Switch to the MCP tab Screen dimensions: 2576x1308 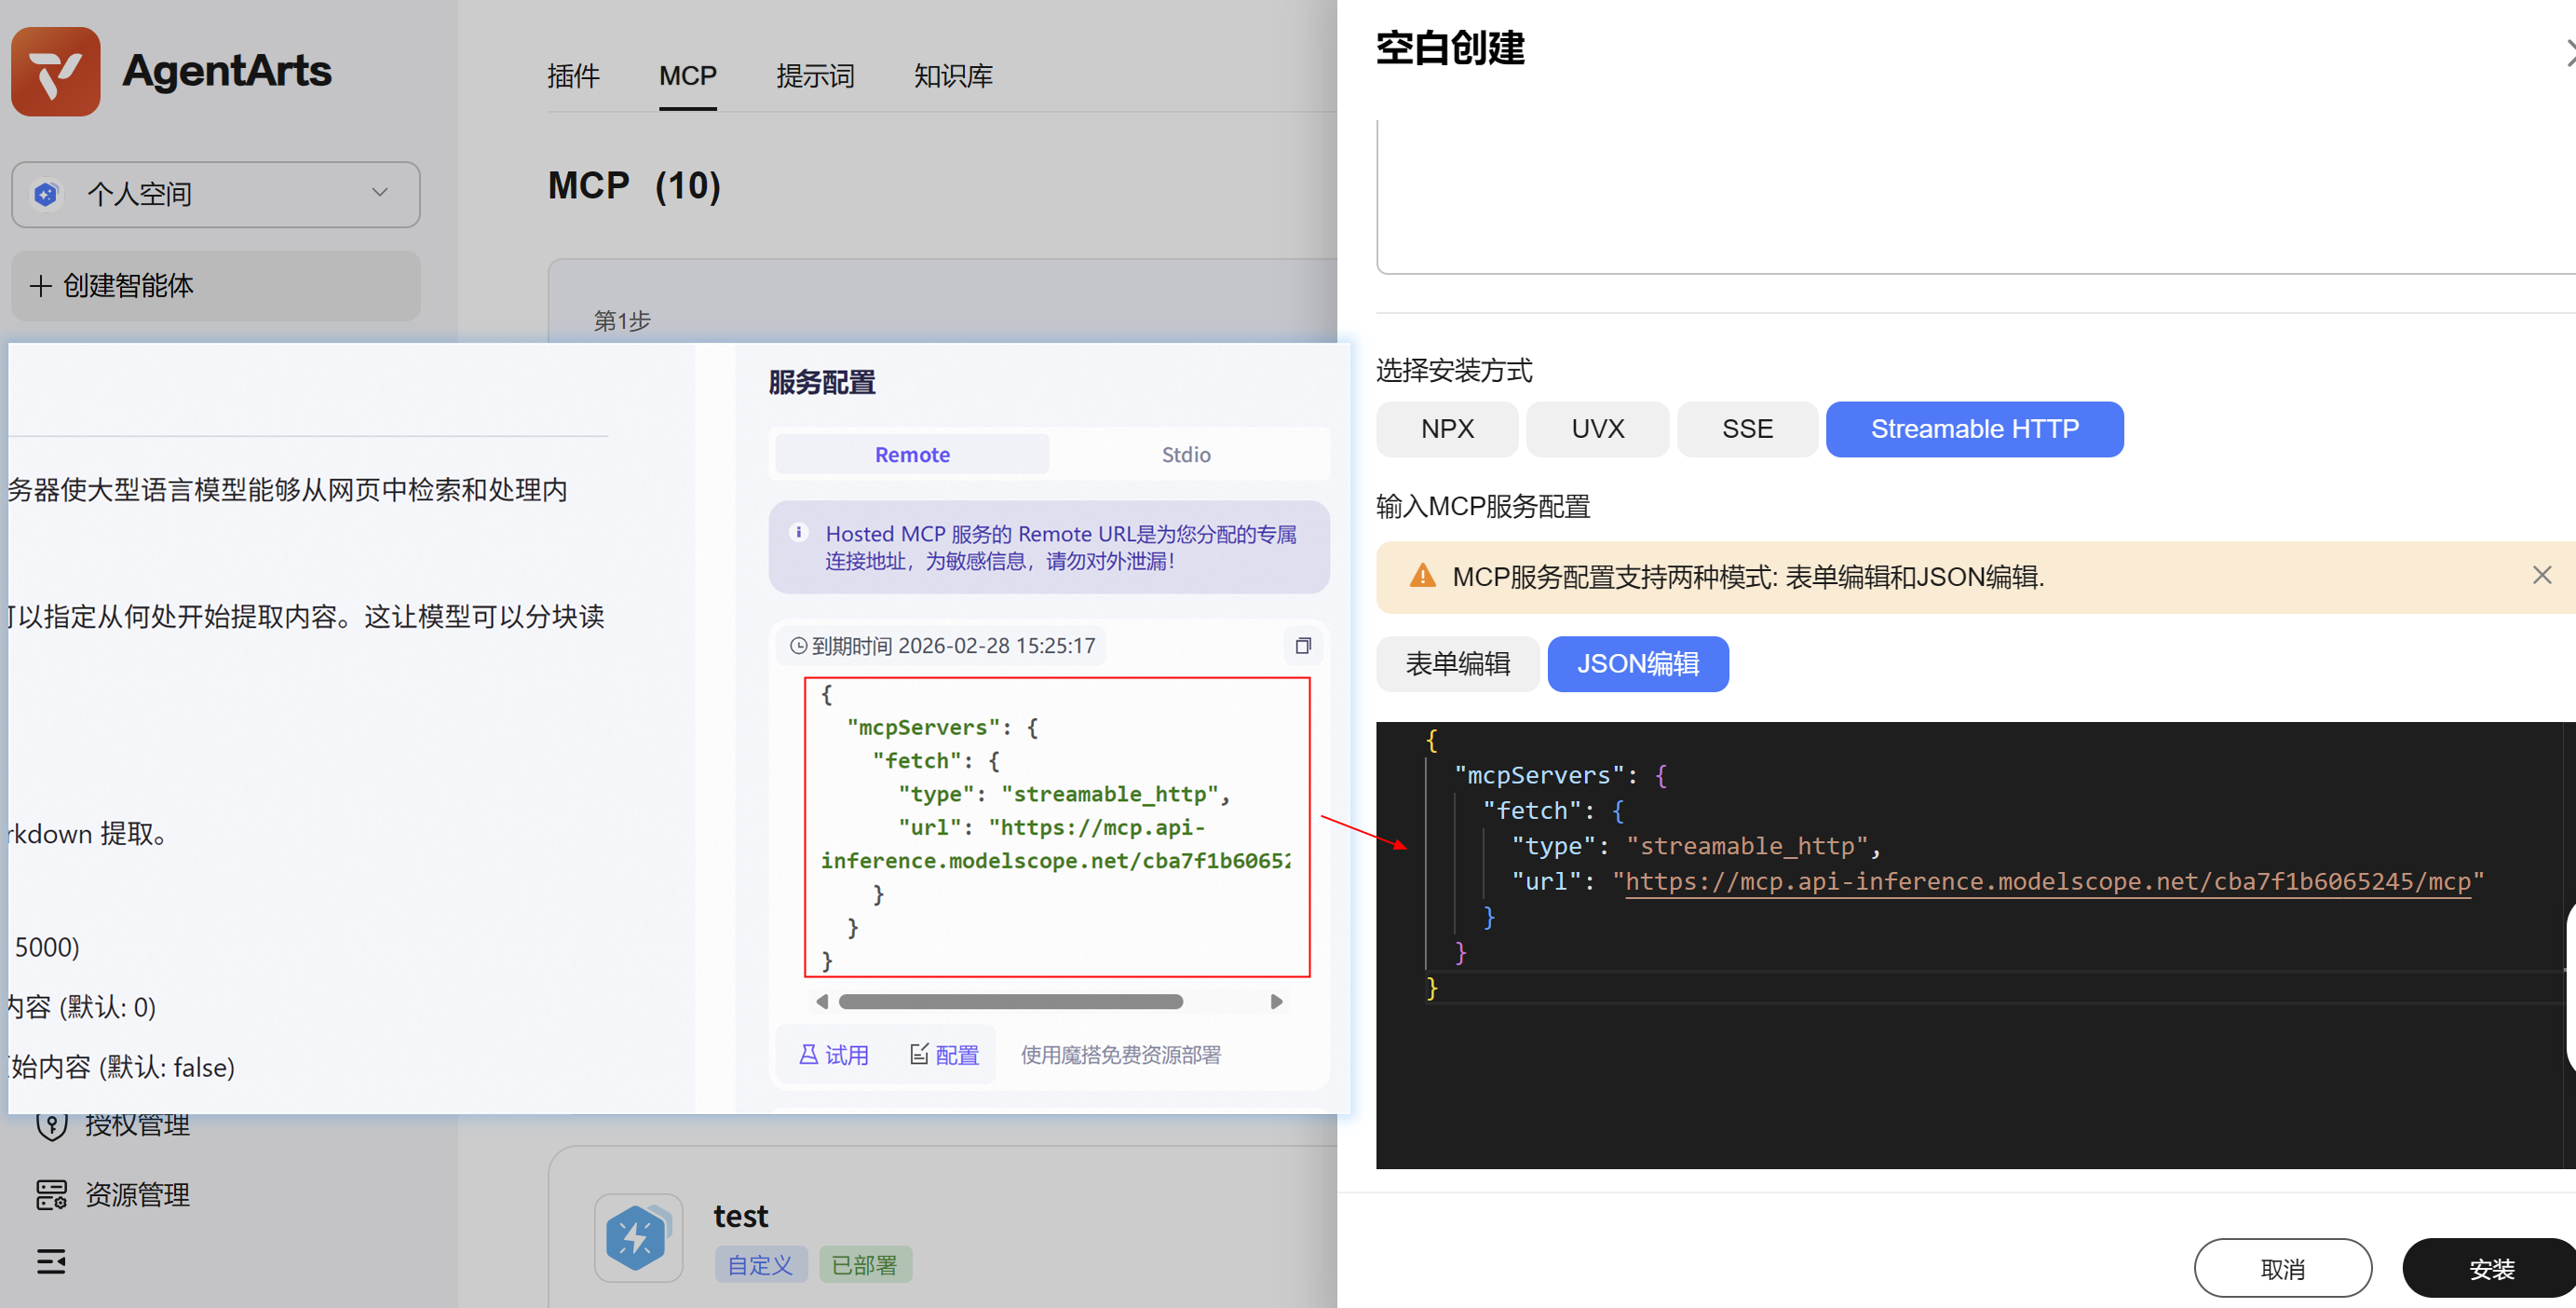pos(688,76)
